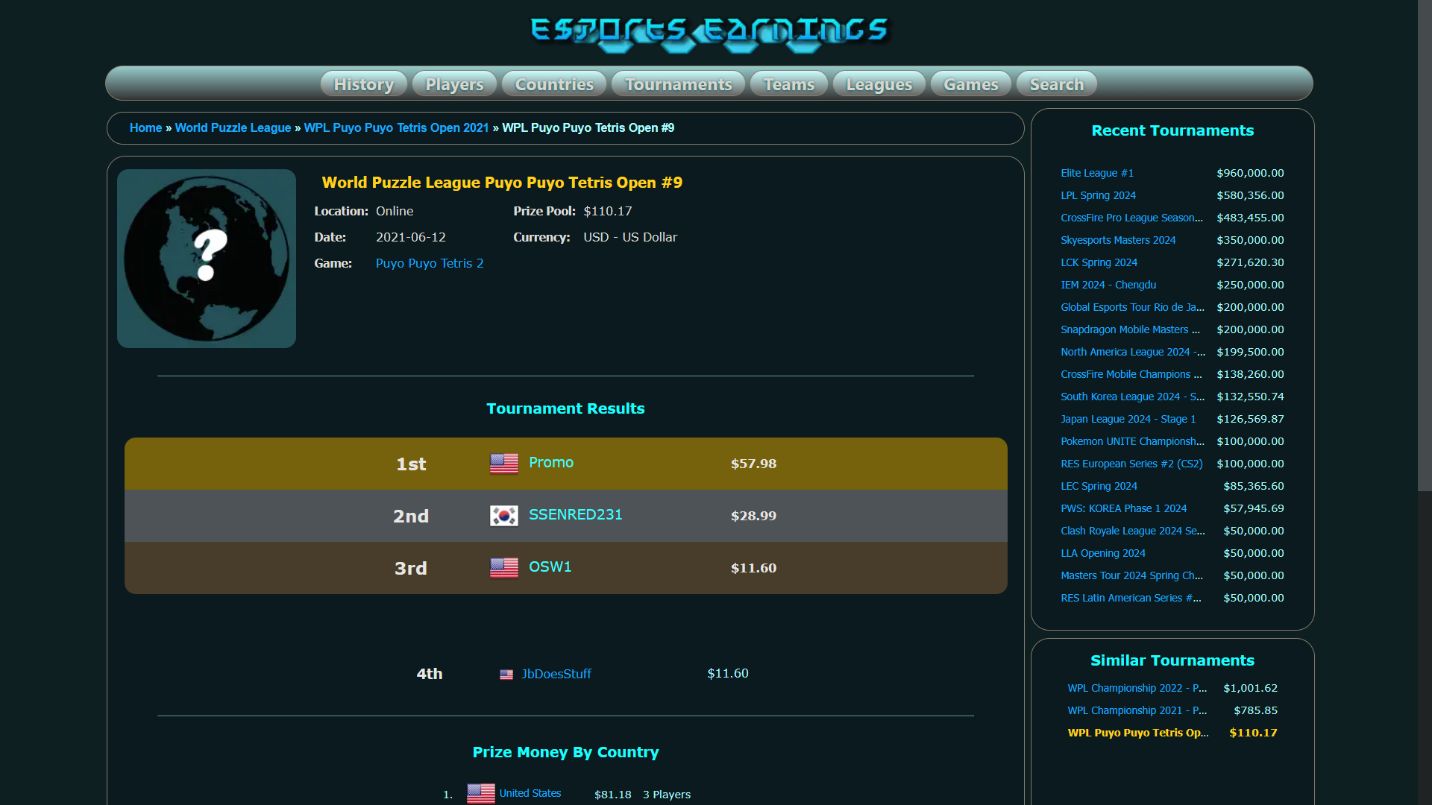
Task: Click the US flag next to OSW1
Action: tap(504, 567)
